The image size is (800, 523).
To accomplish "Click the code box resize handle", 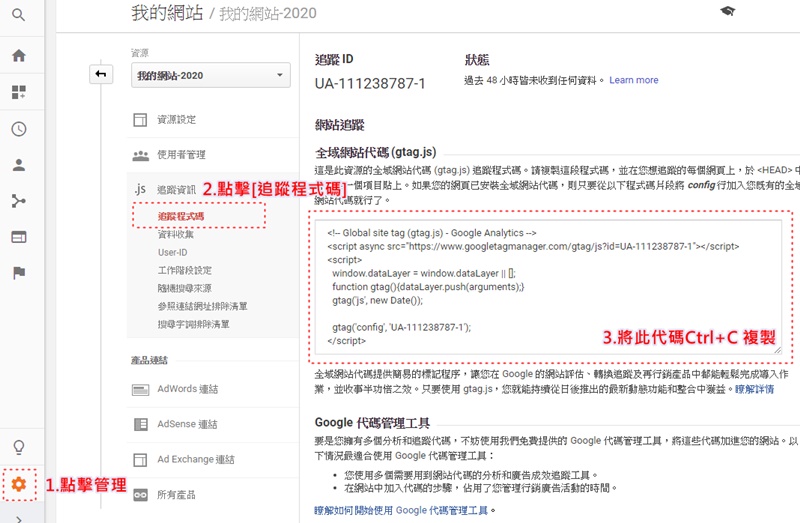I will click(x=777, y=350).
